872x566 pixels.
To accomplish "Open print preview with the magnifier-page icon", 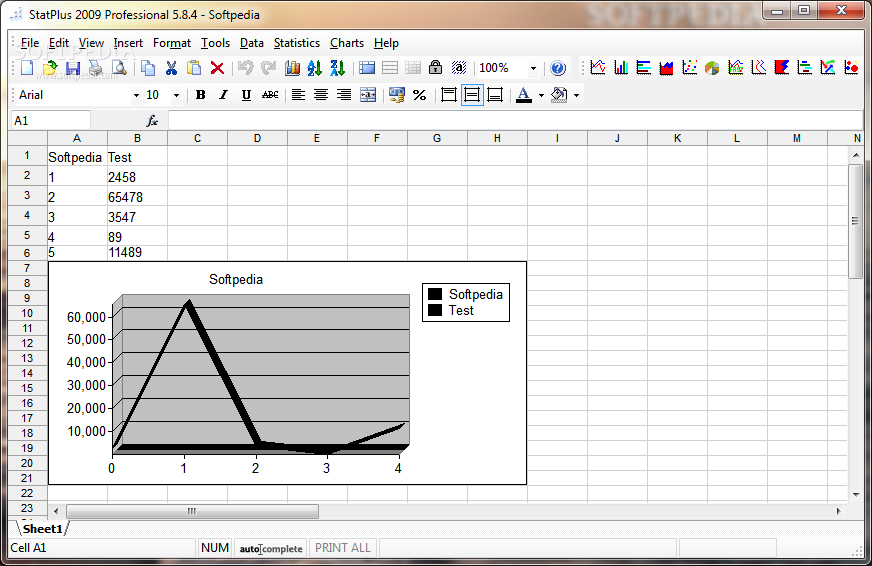I will (x=119, y=68).
